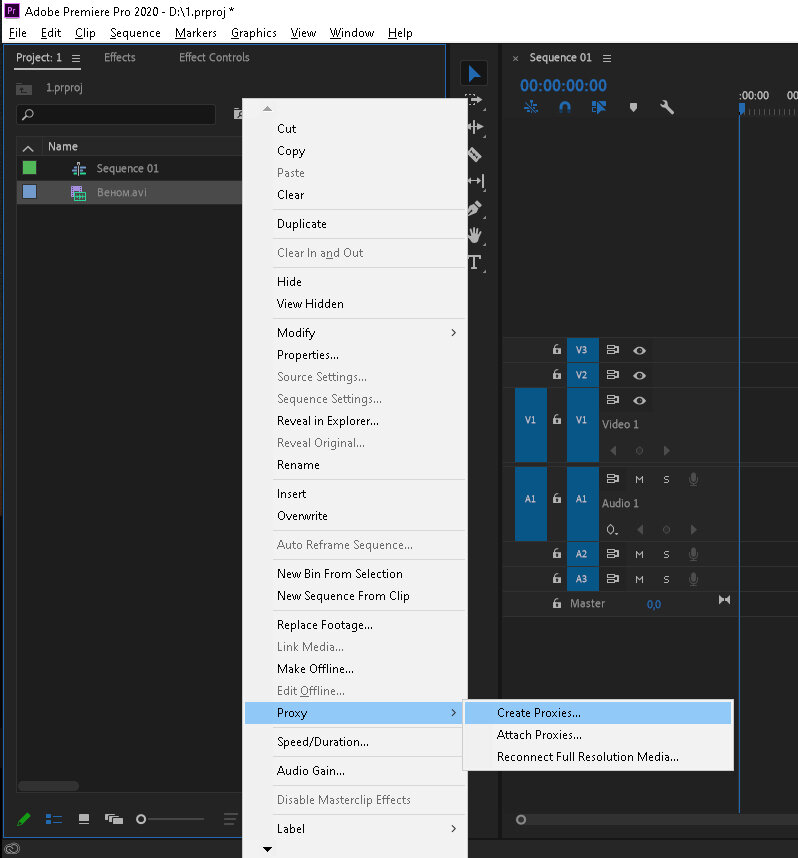Toggle sync lock on track V3
The height and width of the screenshot is (858, 798).
[612, 350]
